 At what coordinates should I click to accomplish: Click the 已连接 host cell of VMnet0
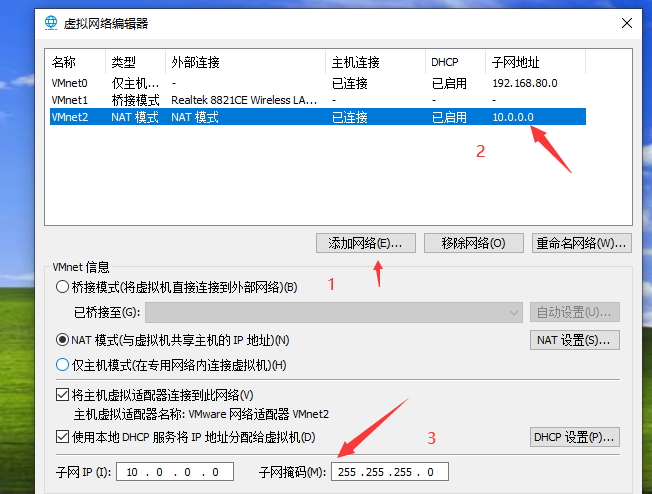tap(350, 83)
